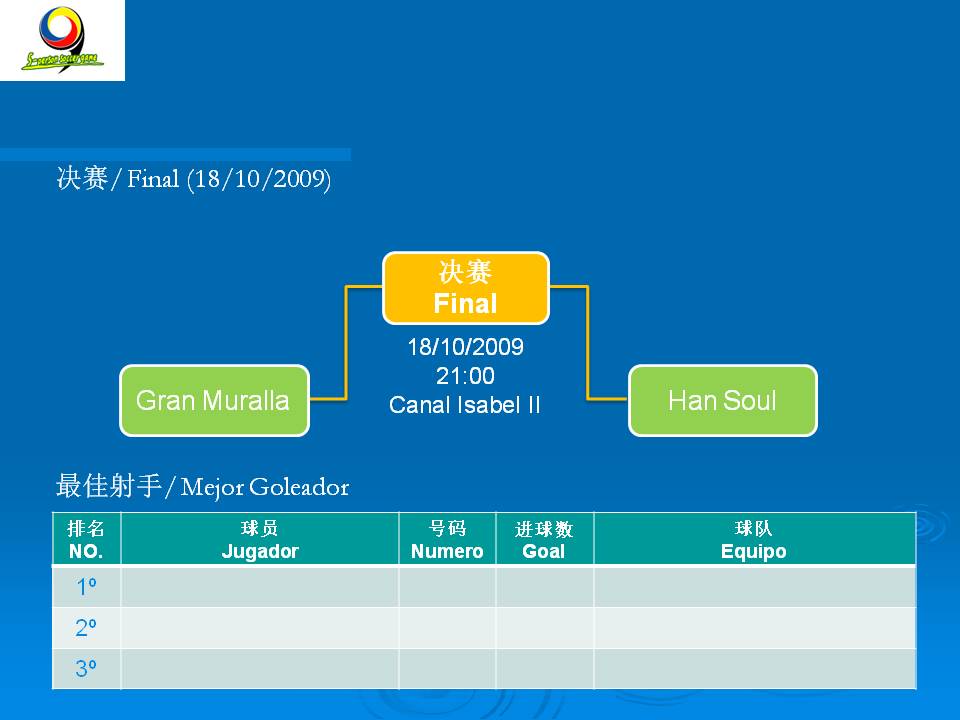This screenshot has height=720, width=960.
Task: Click the slide title Final (18/10/2009)
Action: point(193,180)
